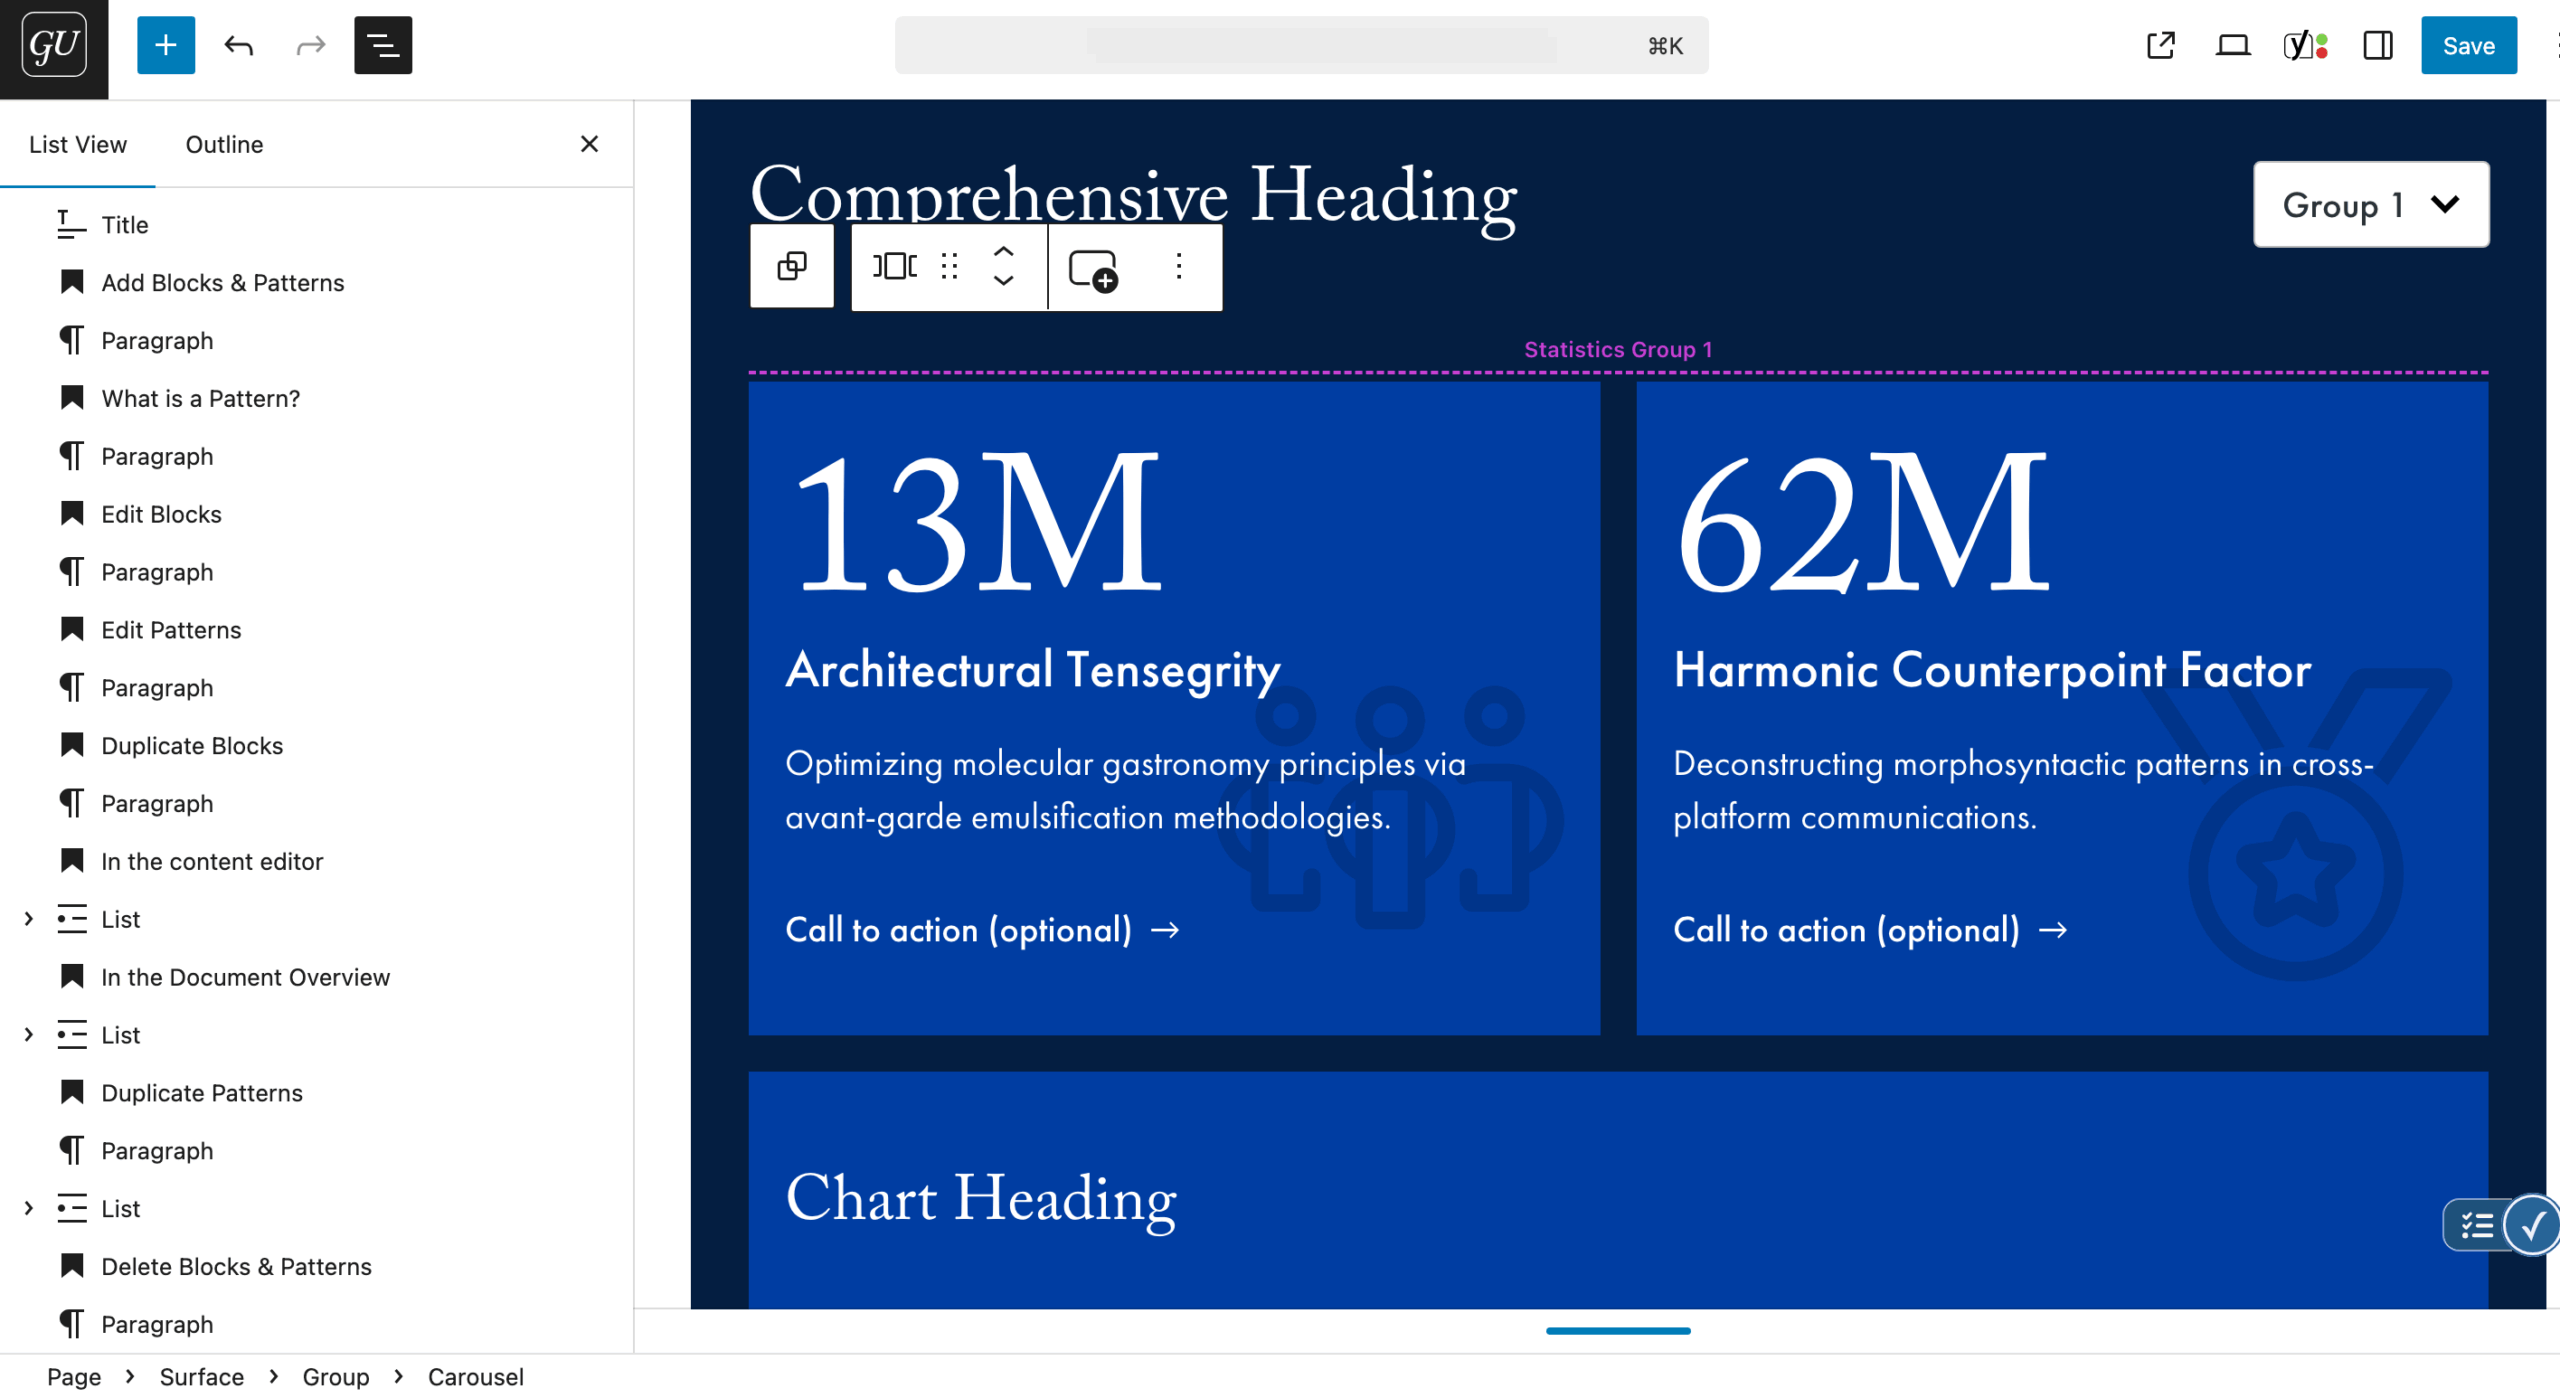Toggle the Document Overview list button

[383, 45]
